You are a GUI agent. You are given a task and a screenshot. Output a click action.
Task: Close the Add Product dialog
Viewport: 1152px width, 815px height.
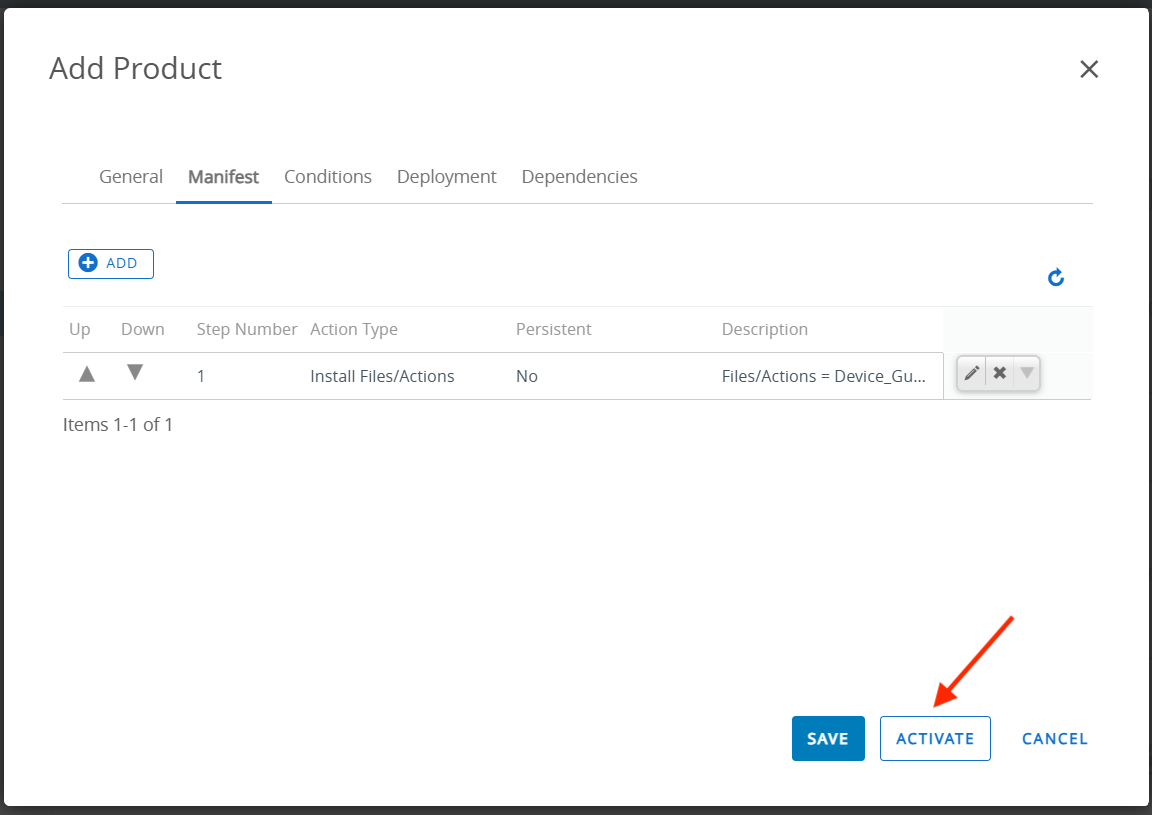[x=1089, y=69]
